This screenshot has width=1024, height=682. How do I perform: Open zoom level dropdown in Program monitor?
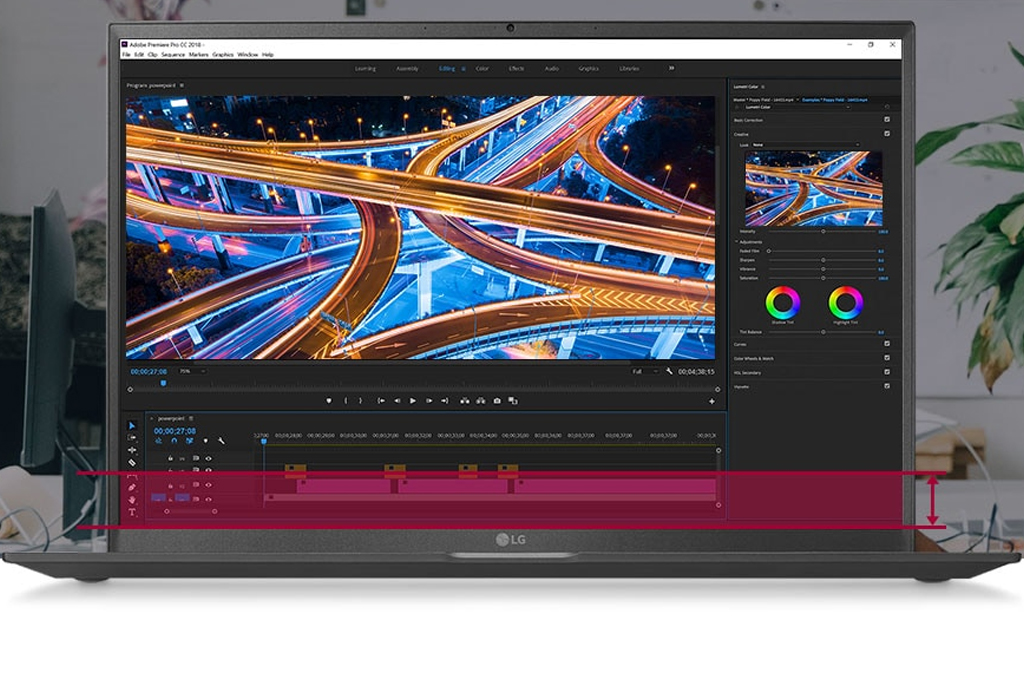[x=192, y=371]
